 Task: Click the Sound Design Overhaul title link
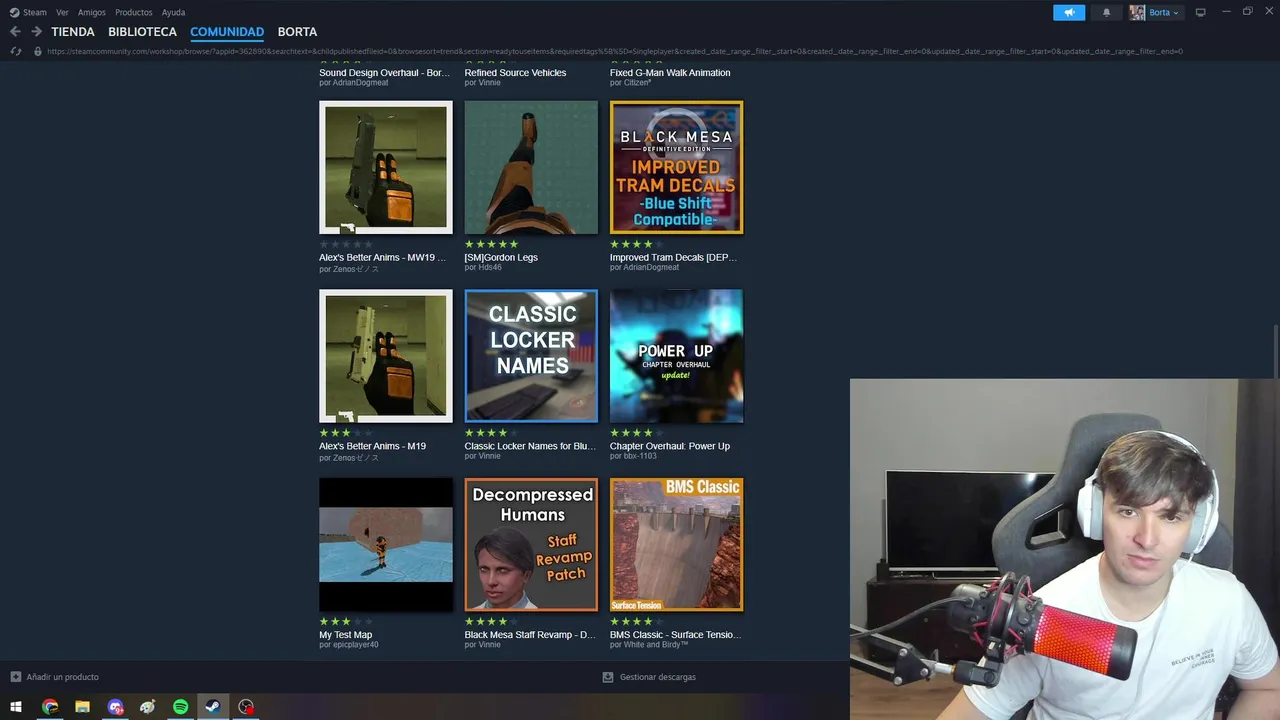coord(384,73)
